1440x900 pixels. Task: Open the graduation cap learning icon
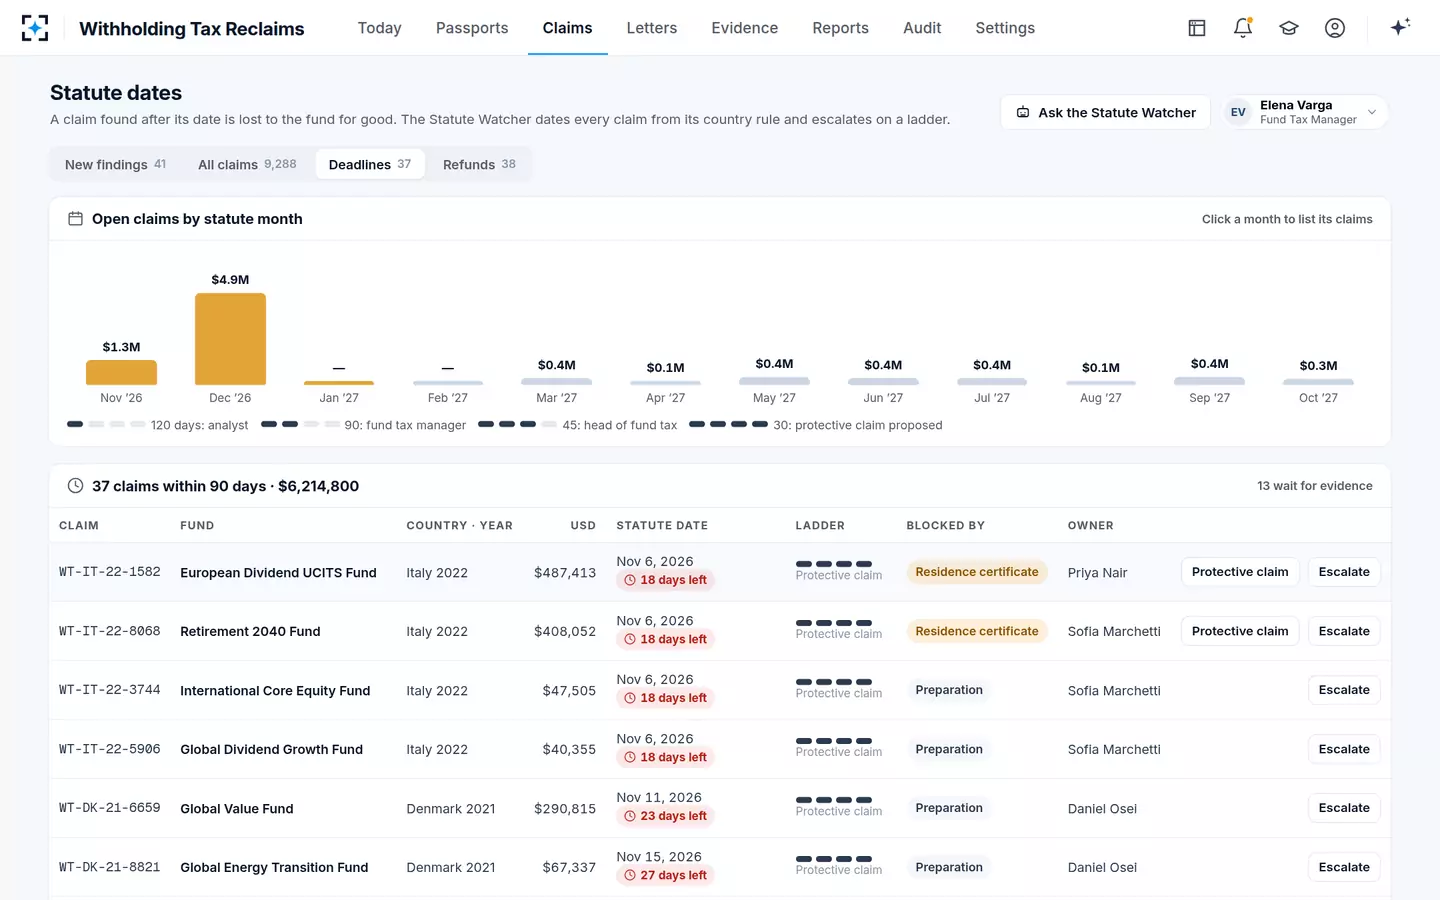click(1289, 28)
